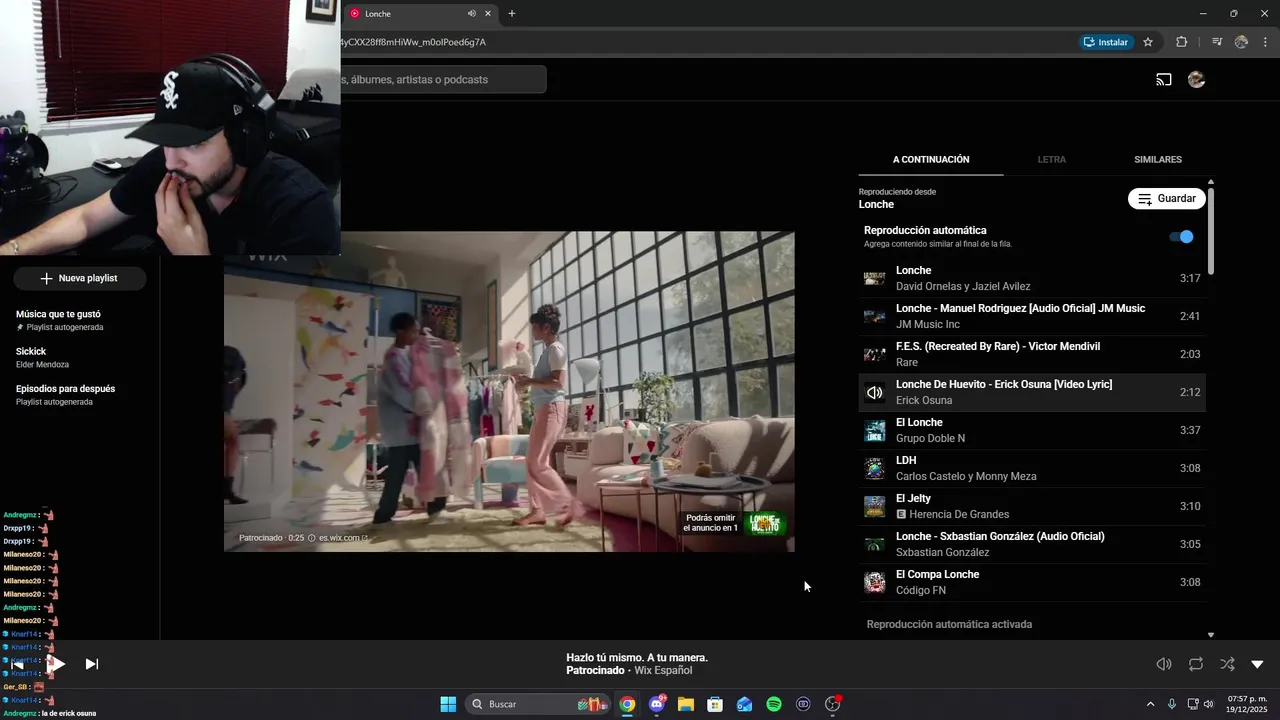Click the Wix ad video
This screenshot has width=1280, height=720.
(509, 391)
